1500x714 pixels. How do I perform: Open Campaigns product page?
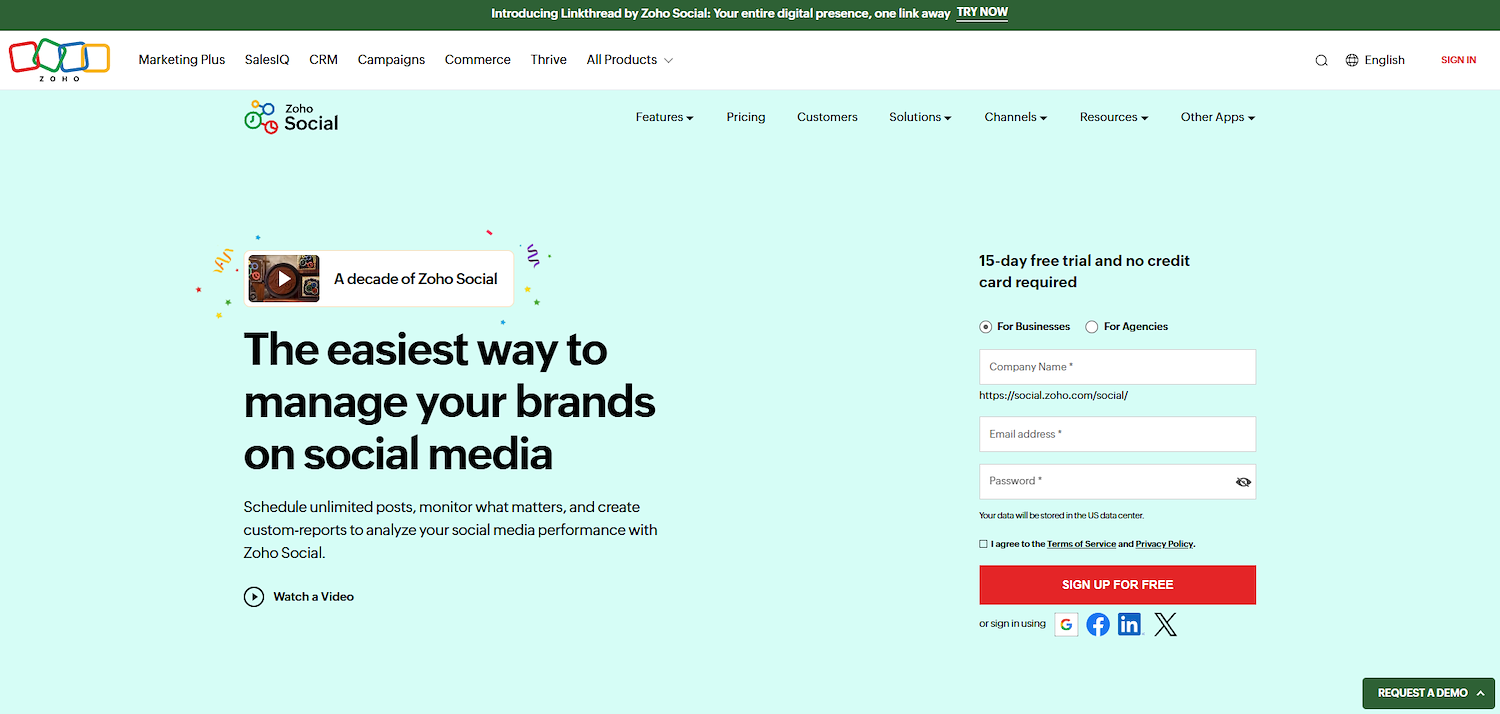coord(391,60)
